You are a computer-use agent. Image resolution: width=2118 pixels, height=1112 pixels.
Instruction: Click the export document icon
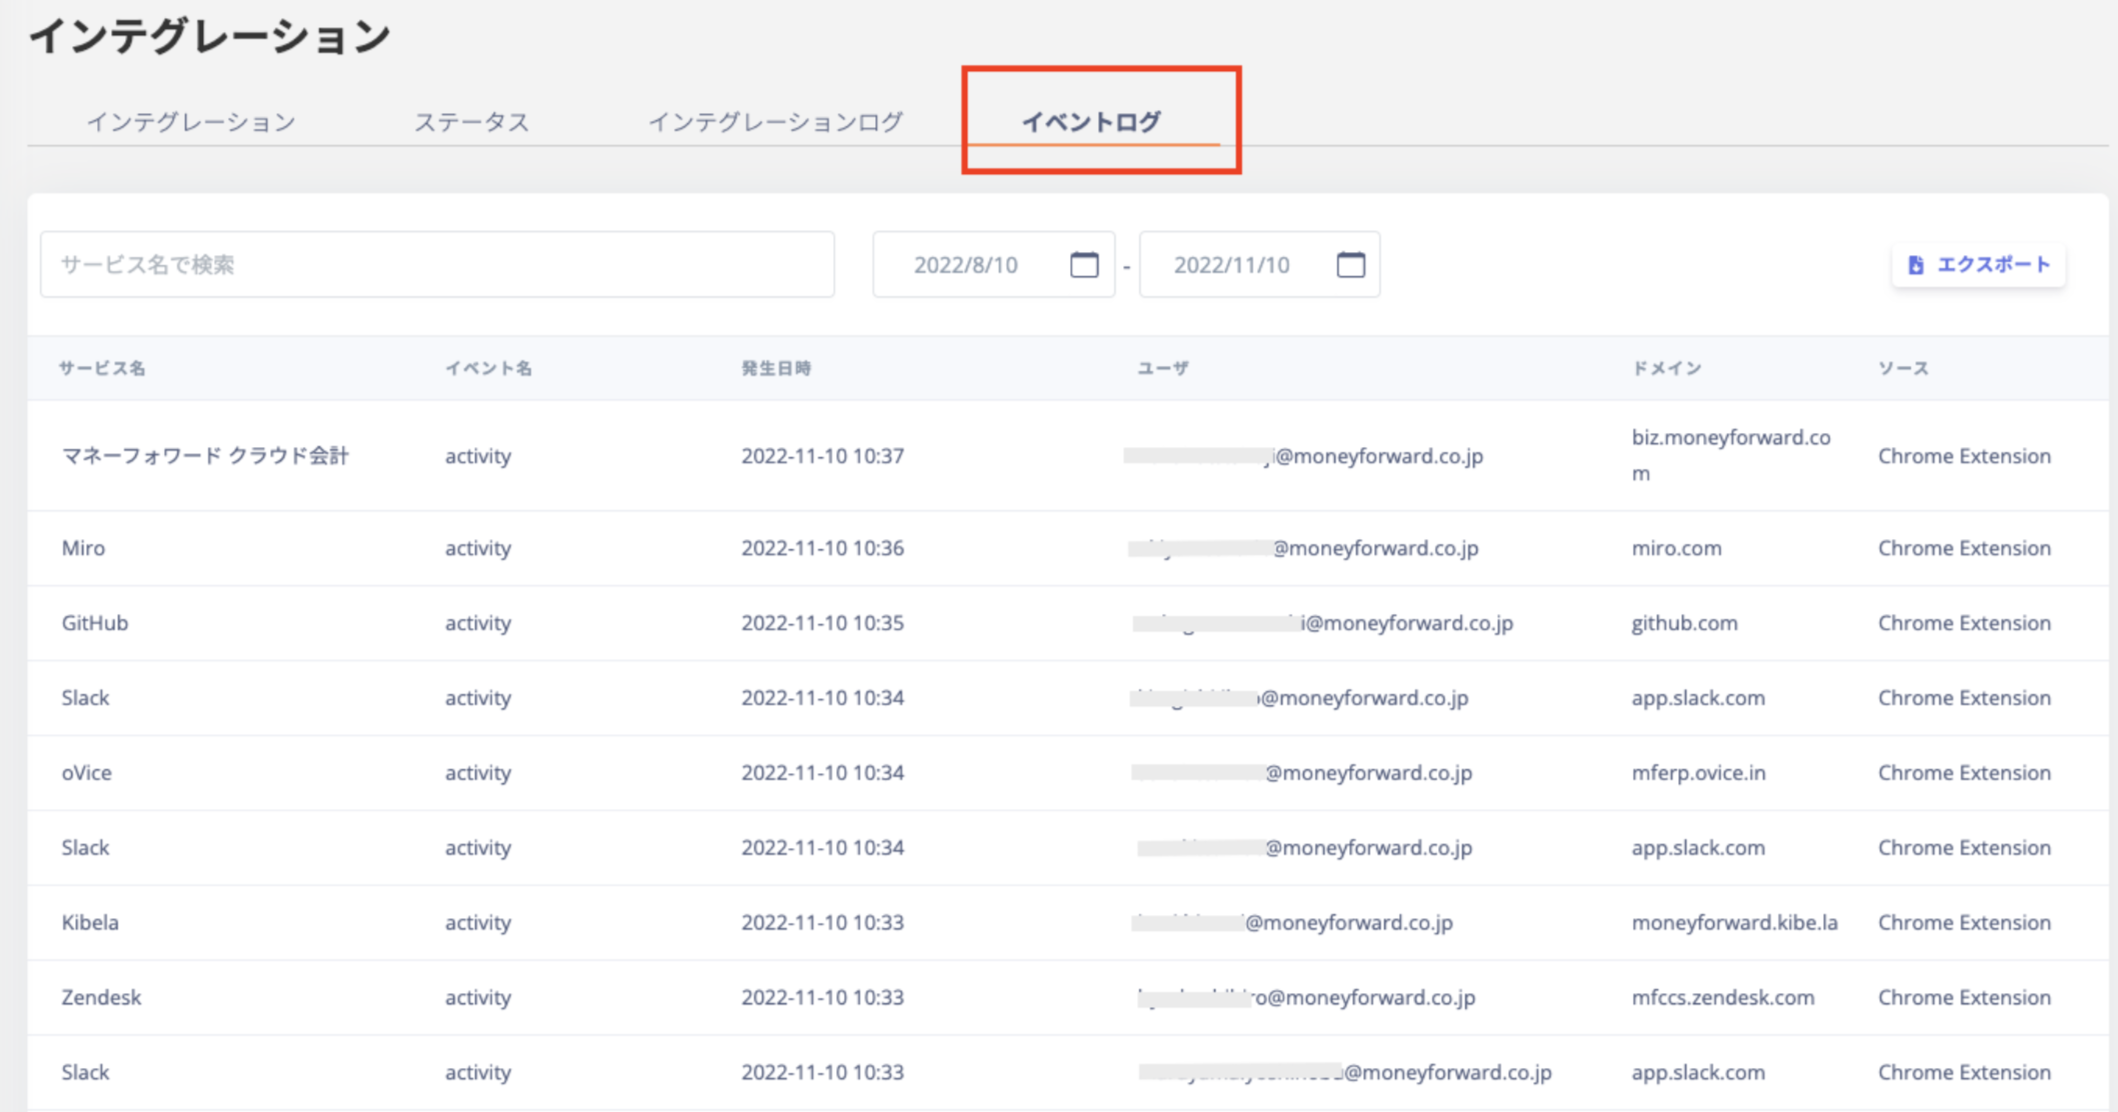[x=1915, y=265]
